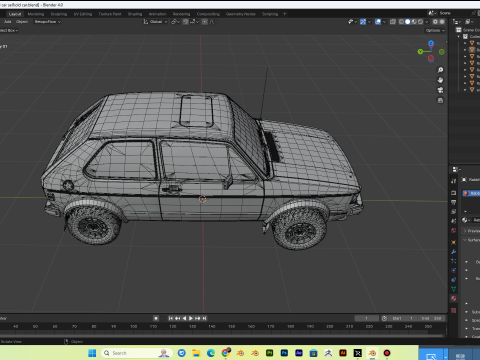Collapse the Surface panel in material properties

pyautogui.click(x=465, y=240)
